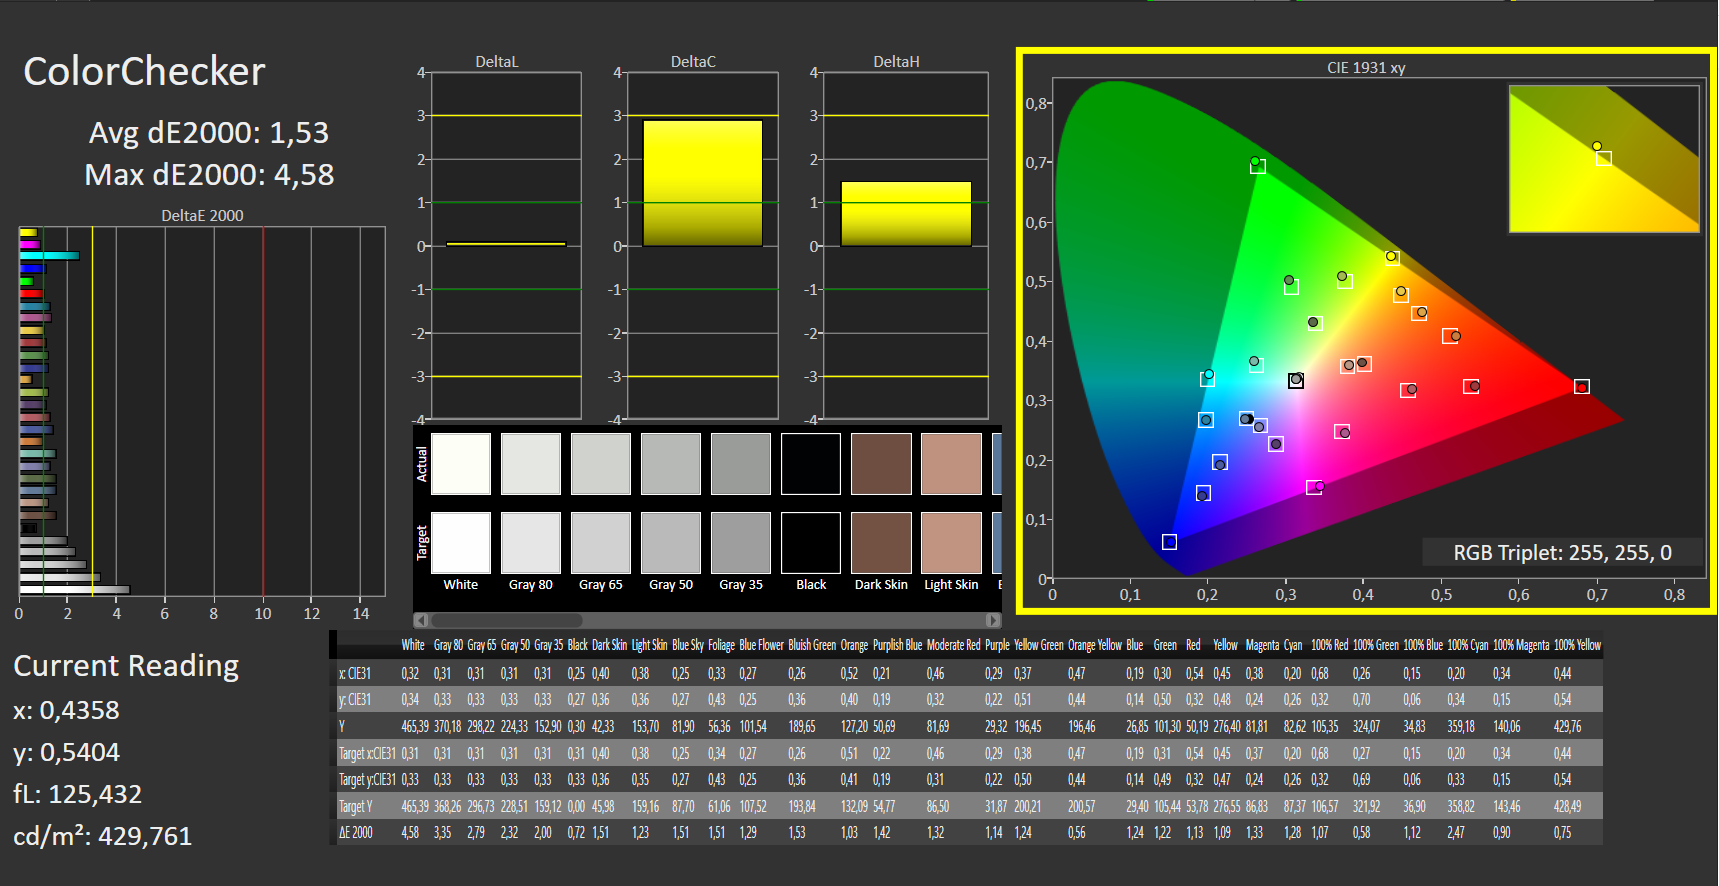Click the magenta point in CIE diagram

(x=1320, y=487)
